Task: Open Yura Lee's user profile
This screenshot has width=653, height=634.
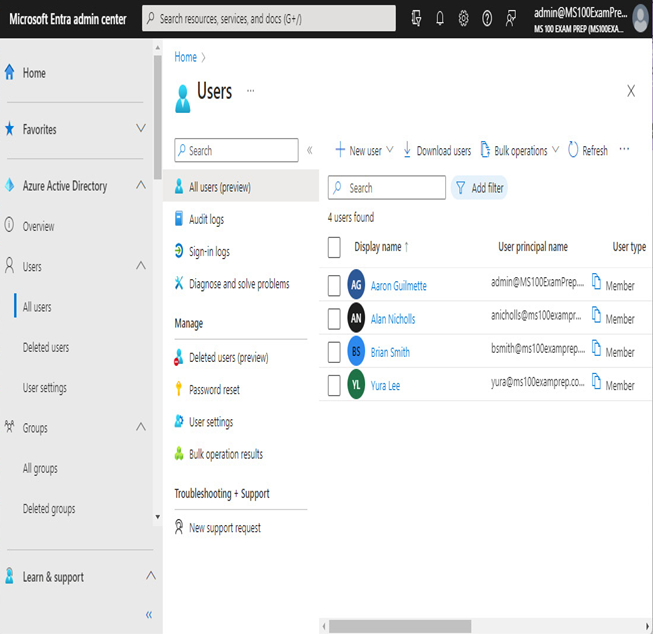Action: 385,386
